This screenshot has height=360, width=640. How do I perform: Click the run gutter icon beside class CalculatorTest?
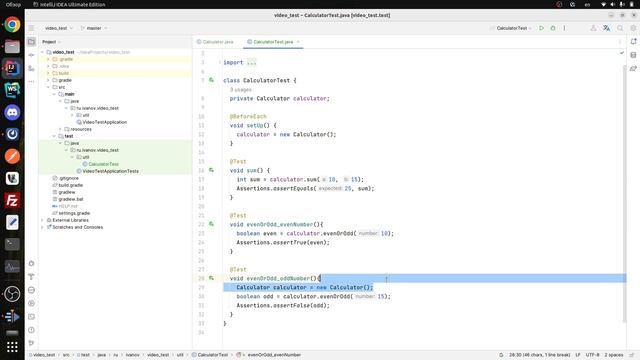click(211, 80)
